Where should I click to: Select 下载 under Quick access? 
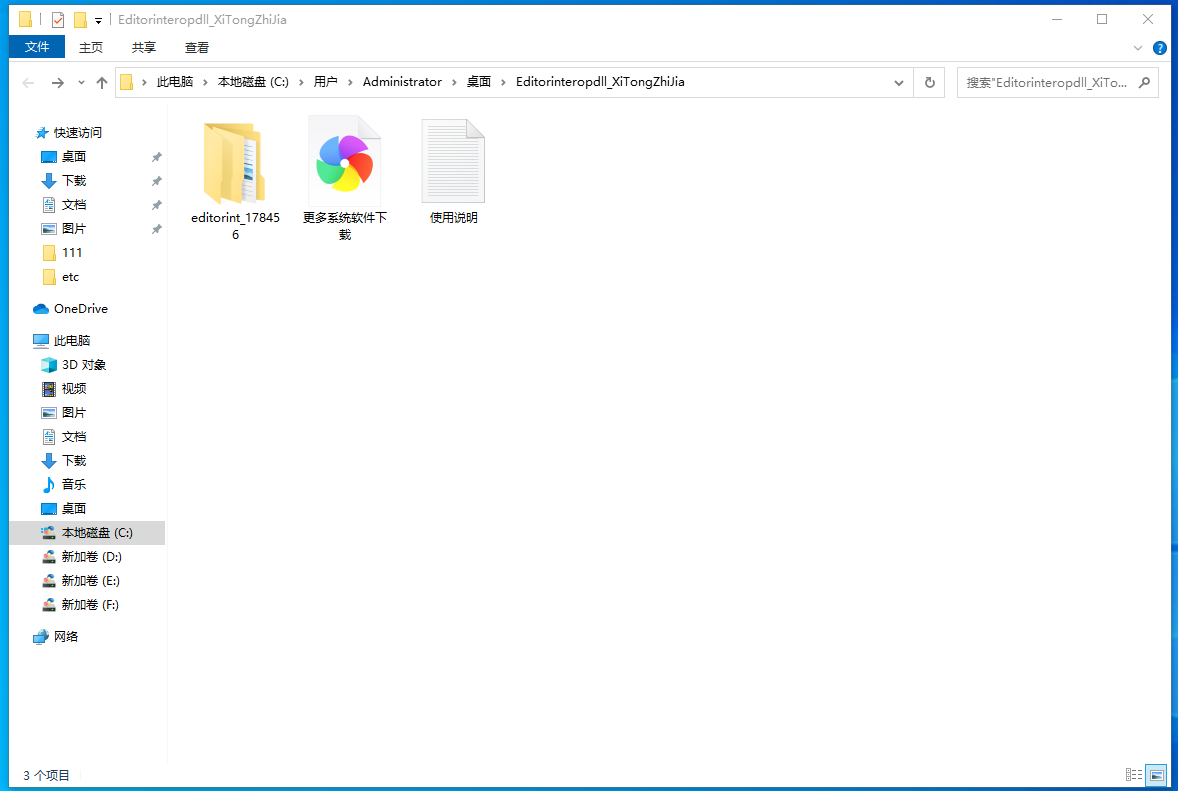tap(74, 180)
